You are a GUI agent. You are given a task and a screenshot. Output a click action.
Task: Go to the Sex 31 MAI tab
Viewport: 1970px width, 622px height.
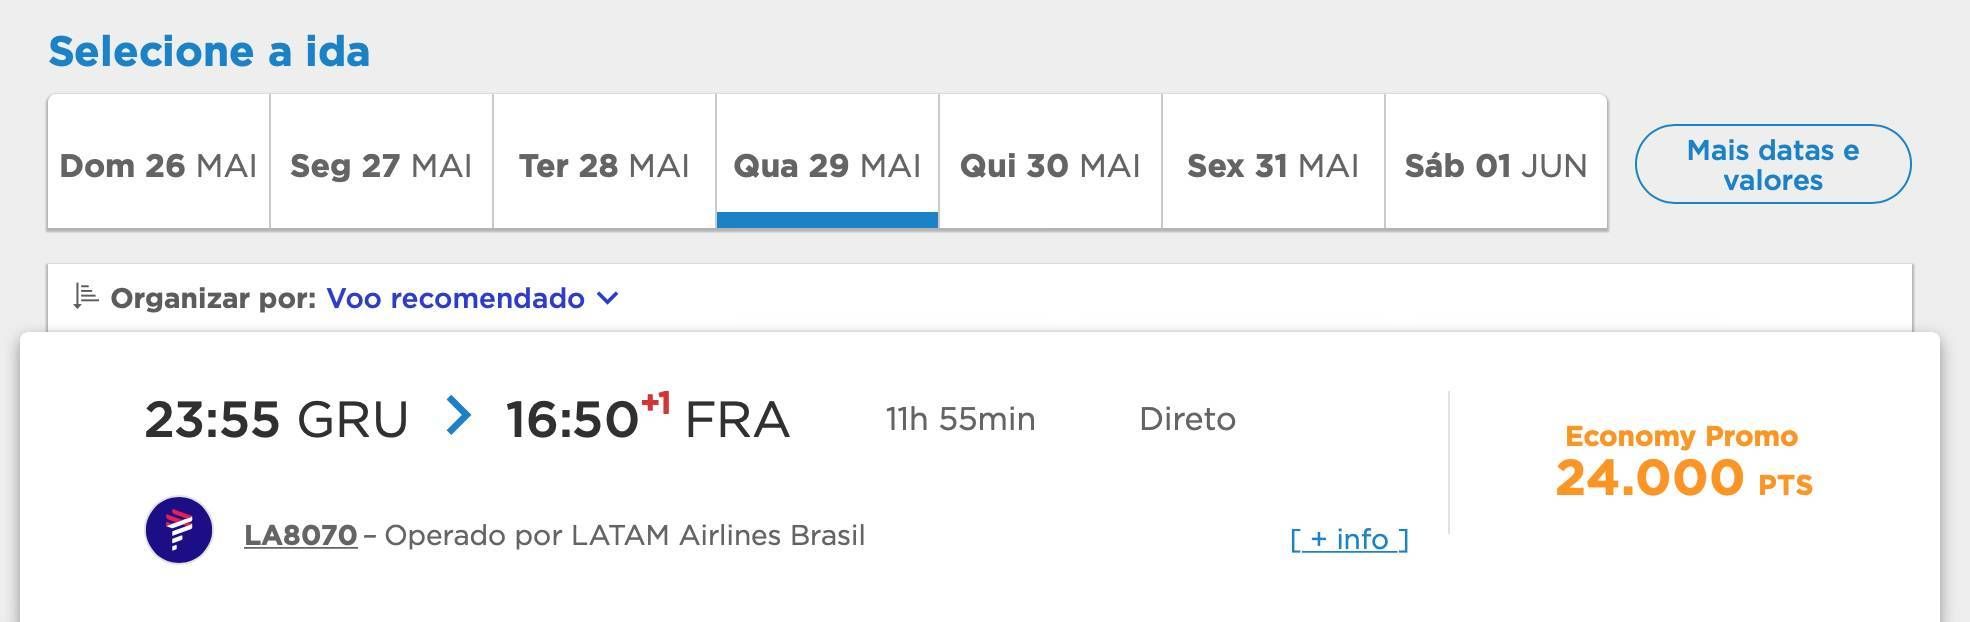click(x=1273, y=165)
